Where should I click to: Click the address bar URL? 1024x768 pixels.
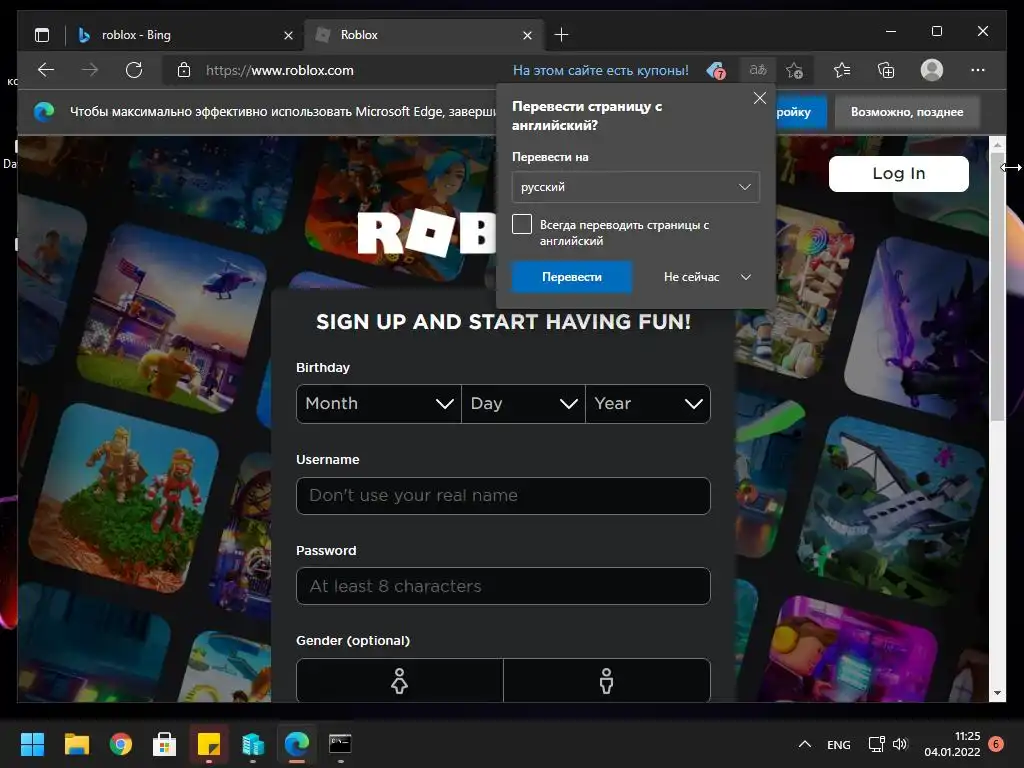coord(280,70)
